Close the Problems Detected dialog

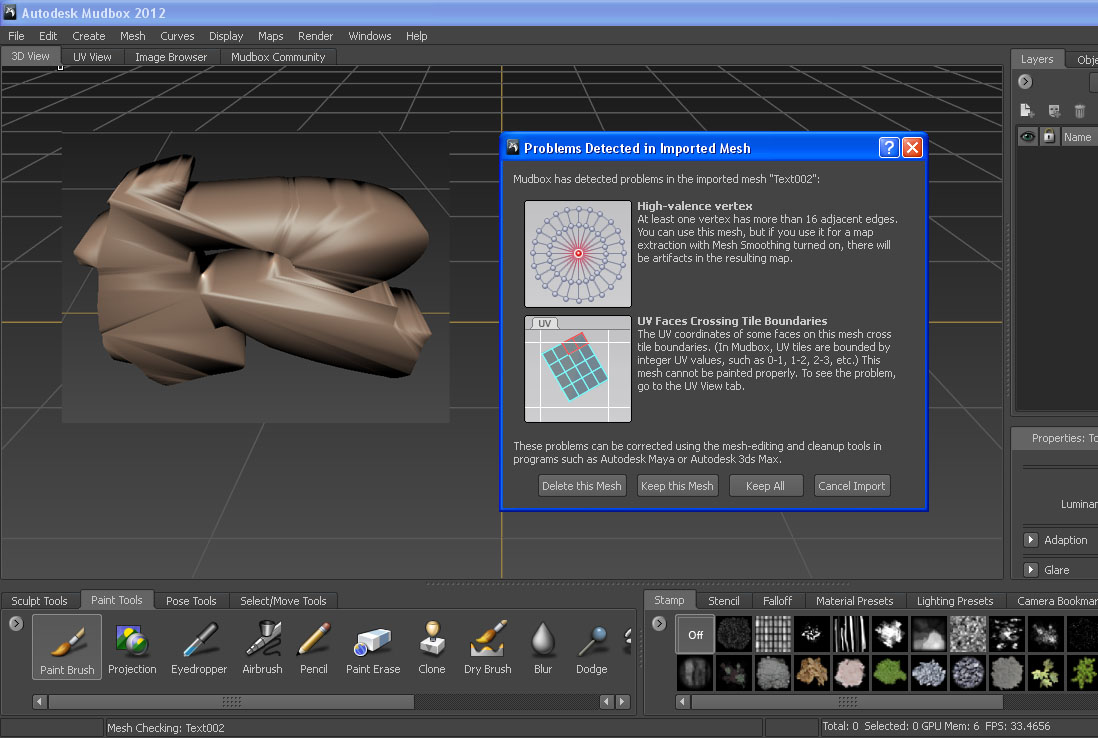click(x=912, y=148)
